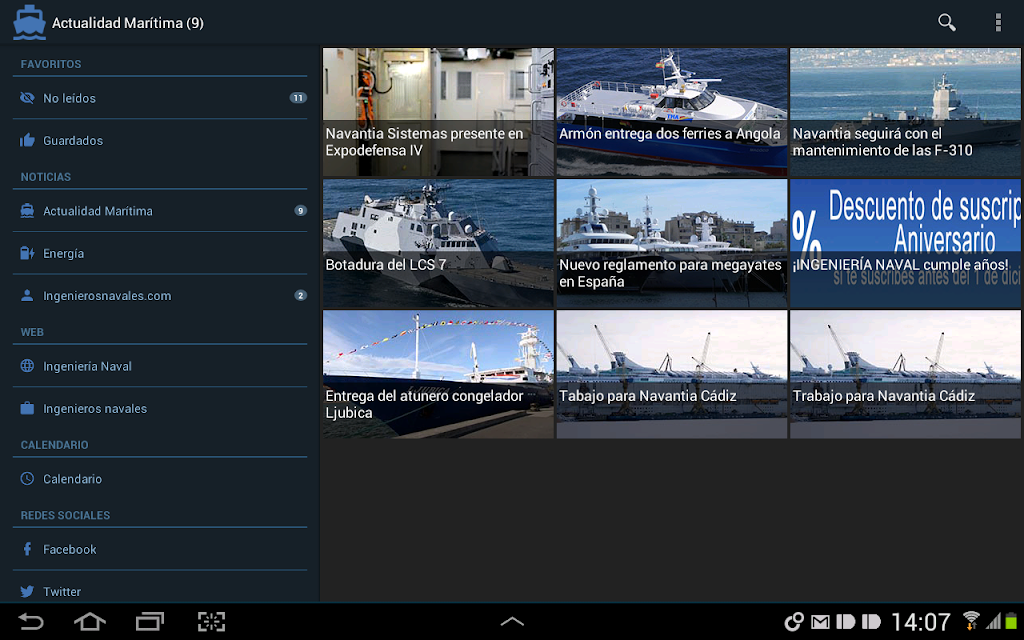The height and width of the screenshot is (640, 1024).
Task: Click the 2 badge on Ingenierosnavales.com
Action: click(300, 296)
